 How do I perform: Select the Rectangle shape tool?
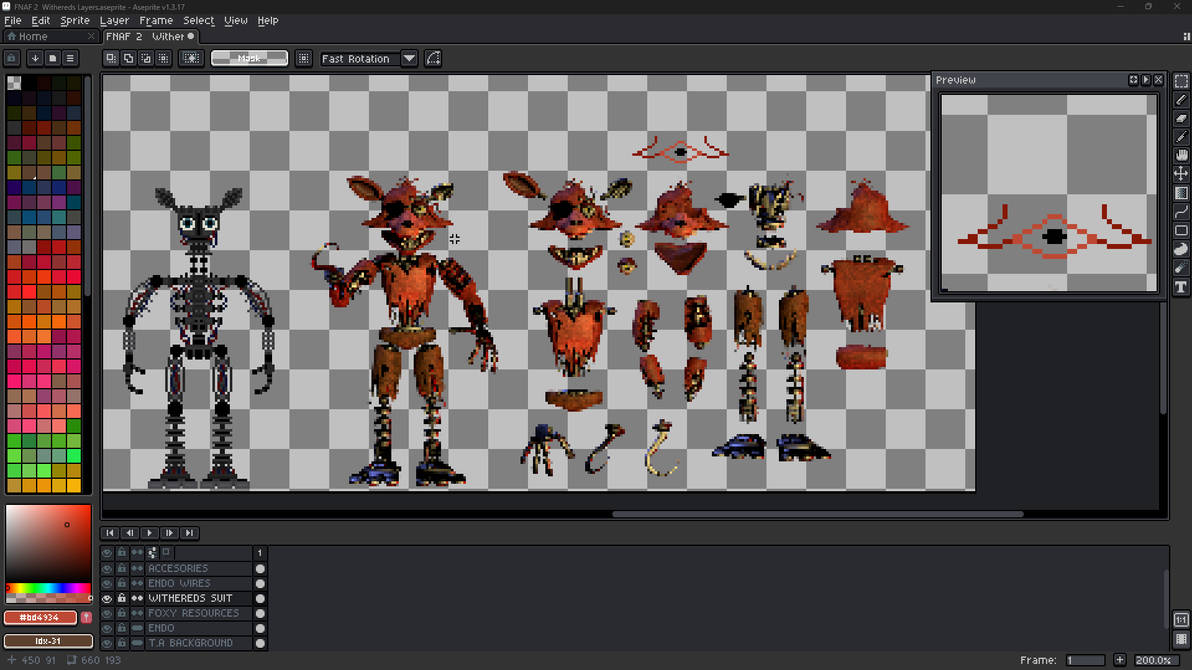(1181, 230)
